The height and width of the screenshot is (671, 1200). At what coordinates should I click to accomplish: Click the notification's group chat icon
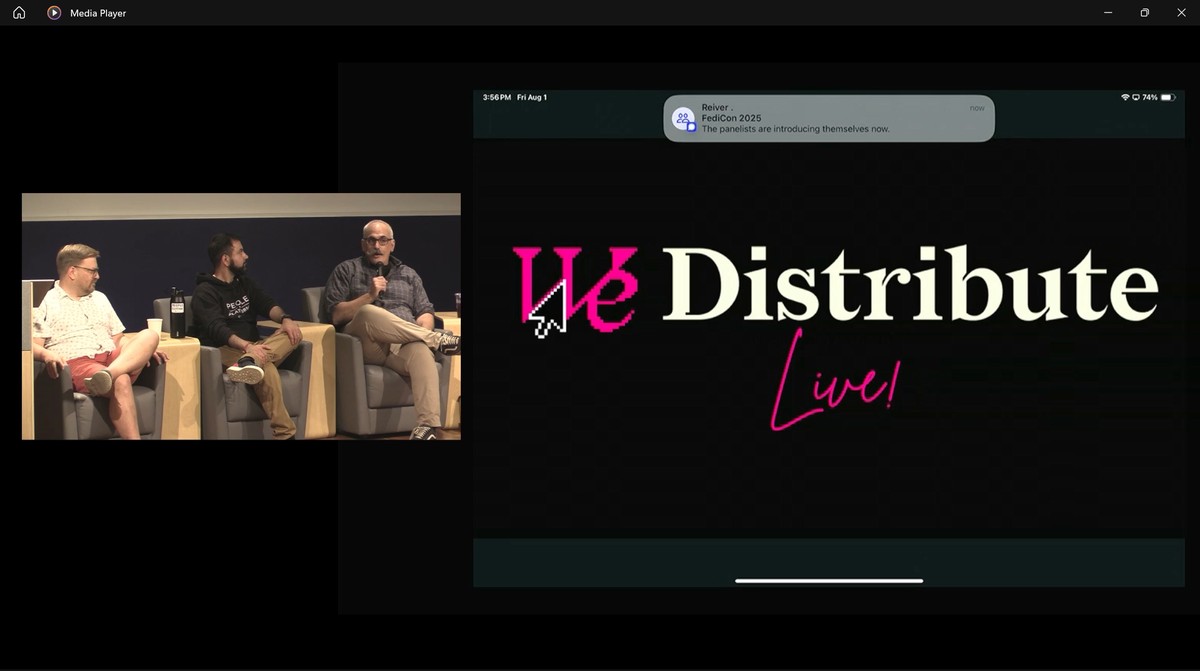pyautogui.click(x=684, y=120)
